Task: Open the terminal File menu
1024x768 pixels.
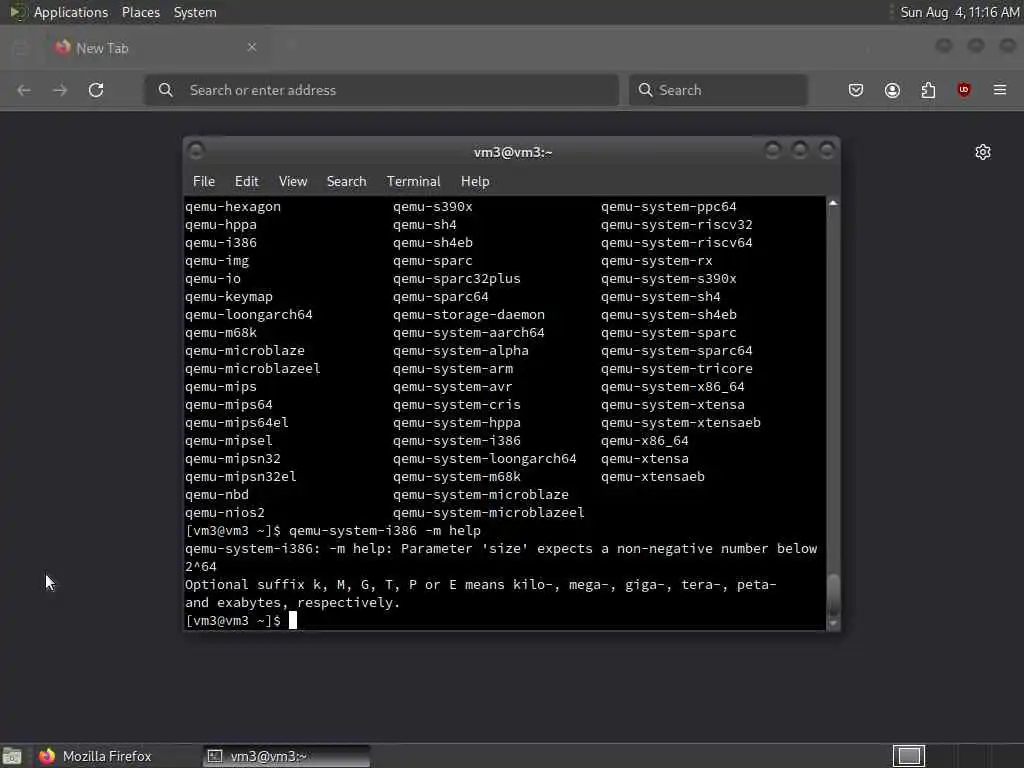Action: [204, 182]
